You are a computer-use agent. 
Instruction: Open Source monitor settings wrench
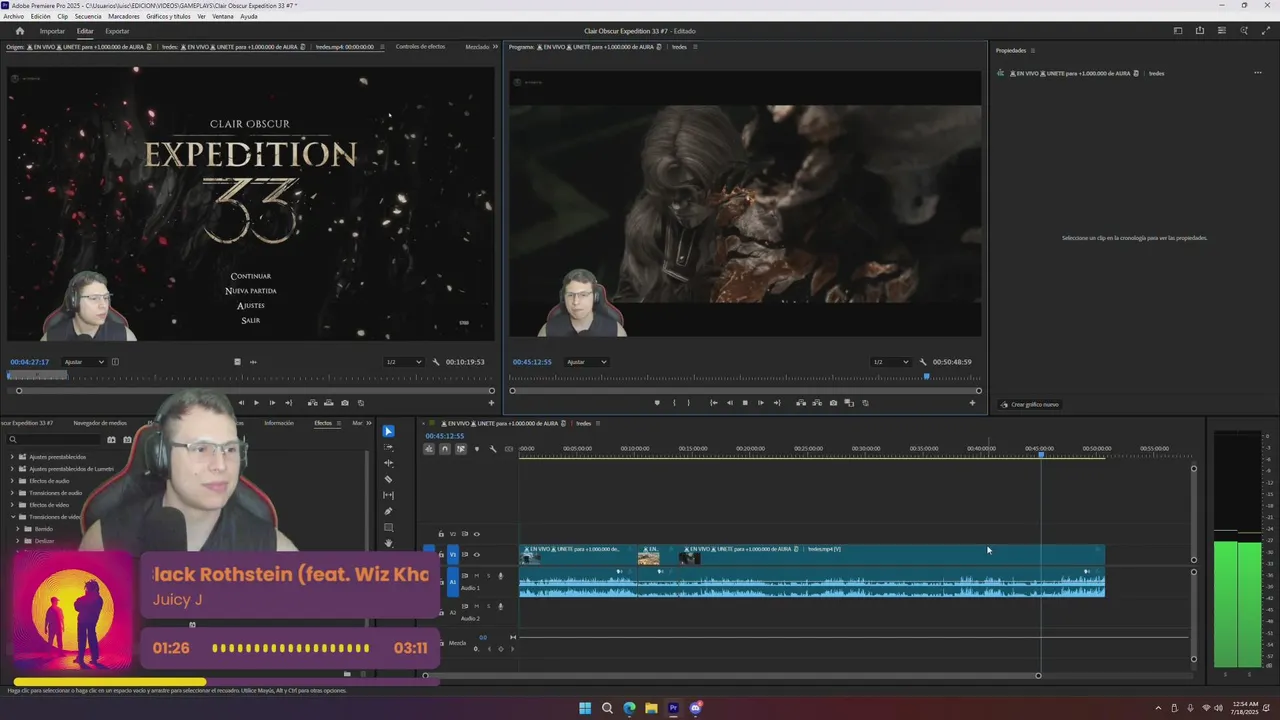pyautogui.click(x=435, y=362)
